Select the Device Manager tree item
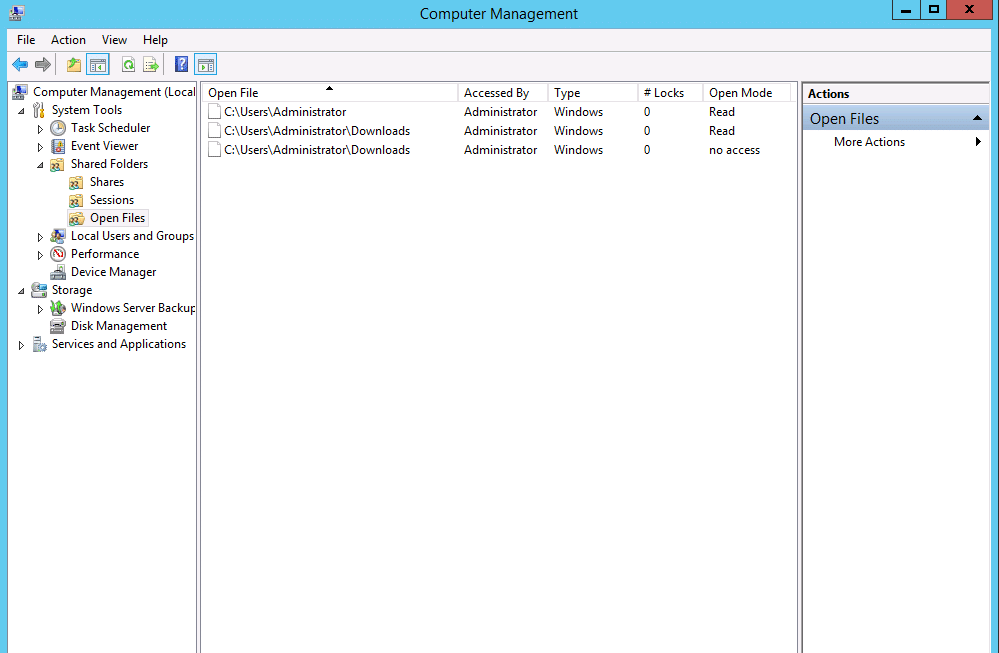 tap(113, 272)
